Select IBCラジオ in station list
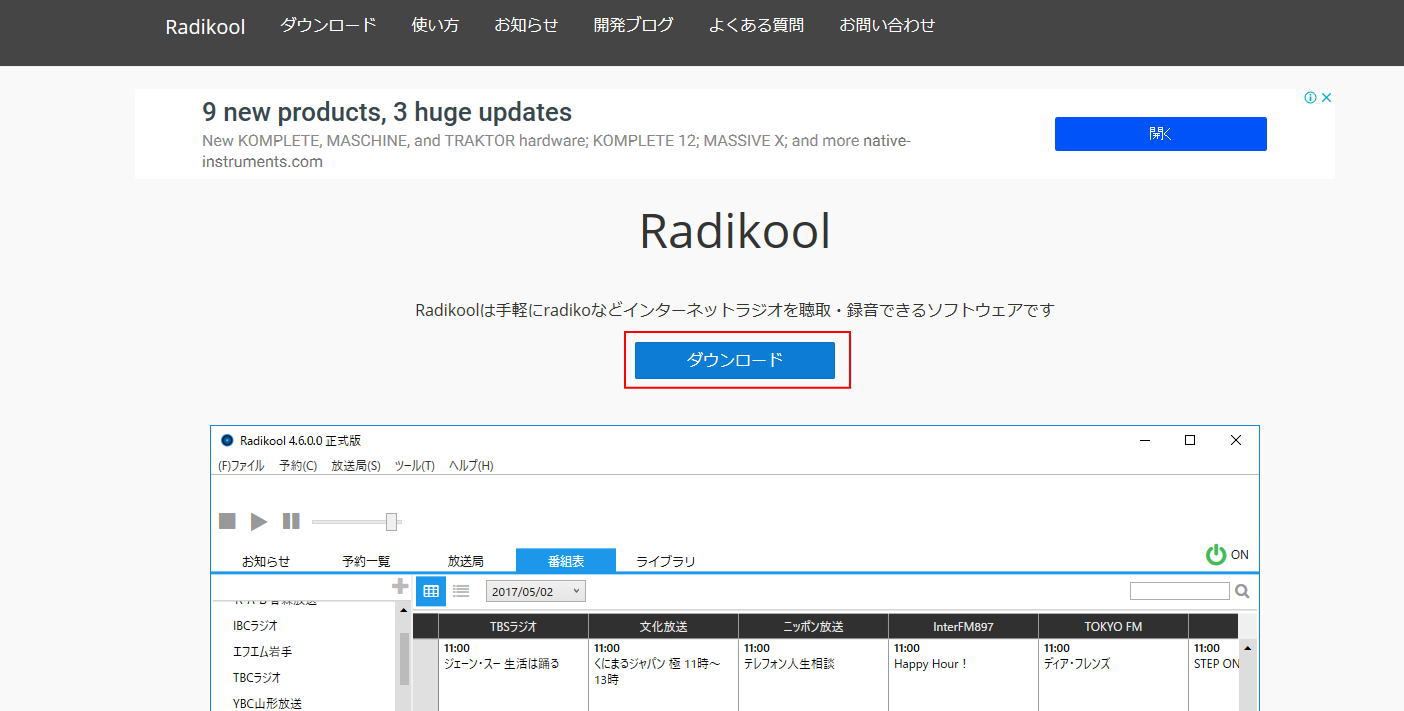 pyautogui.click(x=256, y=626)
